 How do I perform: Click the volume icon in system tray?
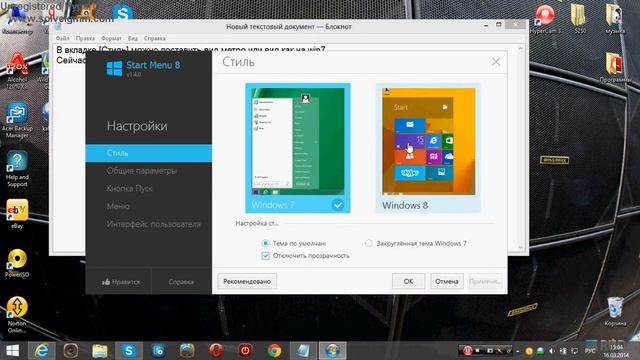(551, 351)
